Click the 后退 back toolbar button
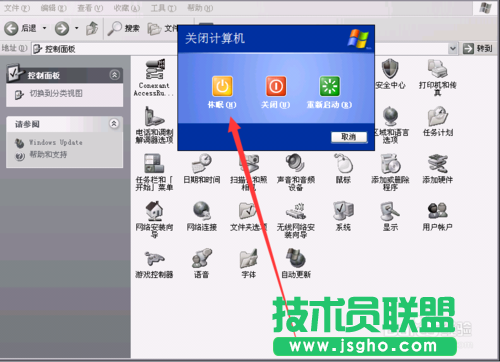 tap(20, 28)
